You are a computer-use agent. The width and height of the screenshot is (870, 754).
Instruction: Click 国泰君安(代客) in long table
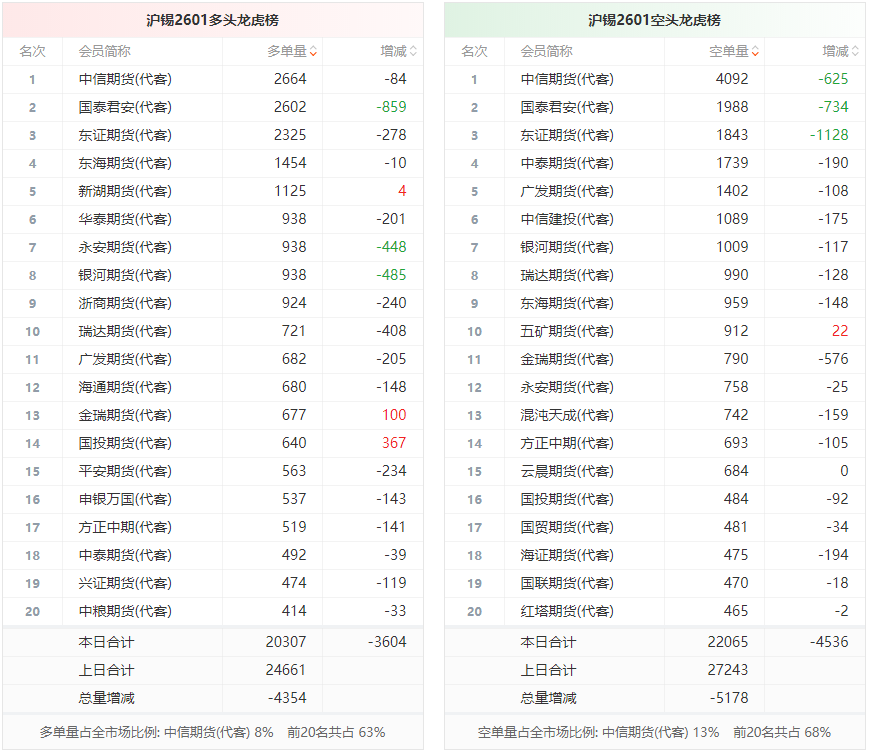[x=125, y=107]
